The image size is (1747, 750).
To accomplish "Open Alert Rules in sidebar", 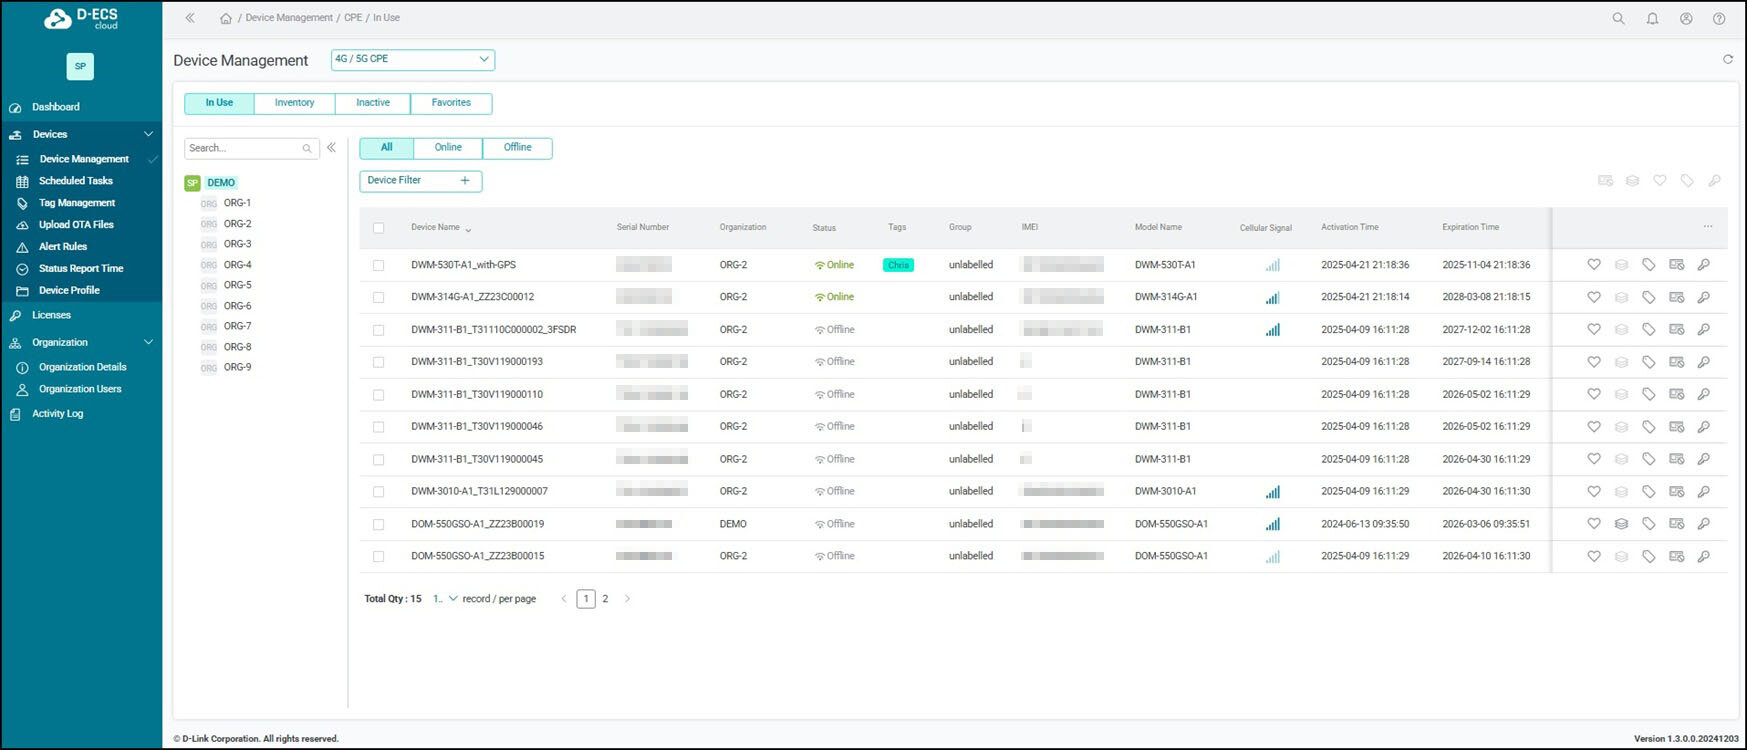I will (63, 247).
